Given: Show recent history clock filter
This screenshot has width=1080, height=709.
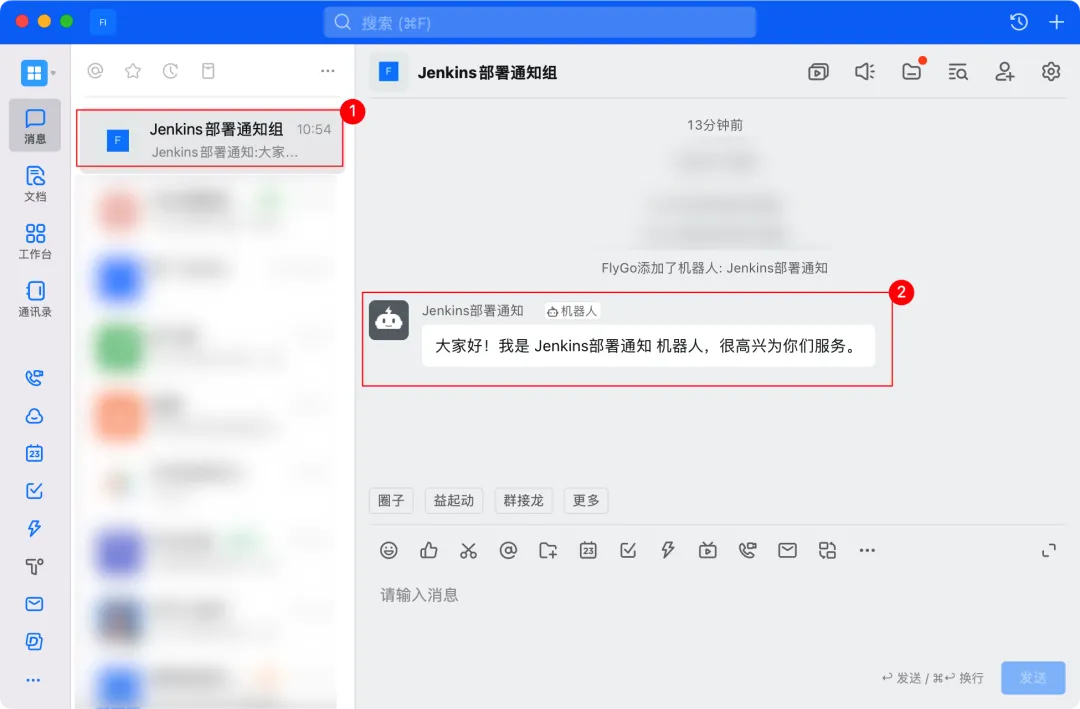Looking at the screenshot, I should pyautogui.click(x=170, y=70).
